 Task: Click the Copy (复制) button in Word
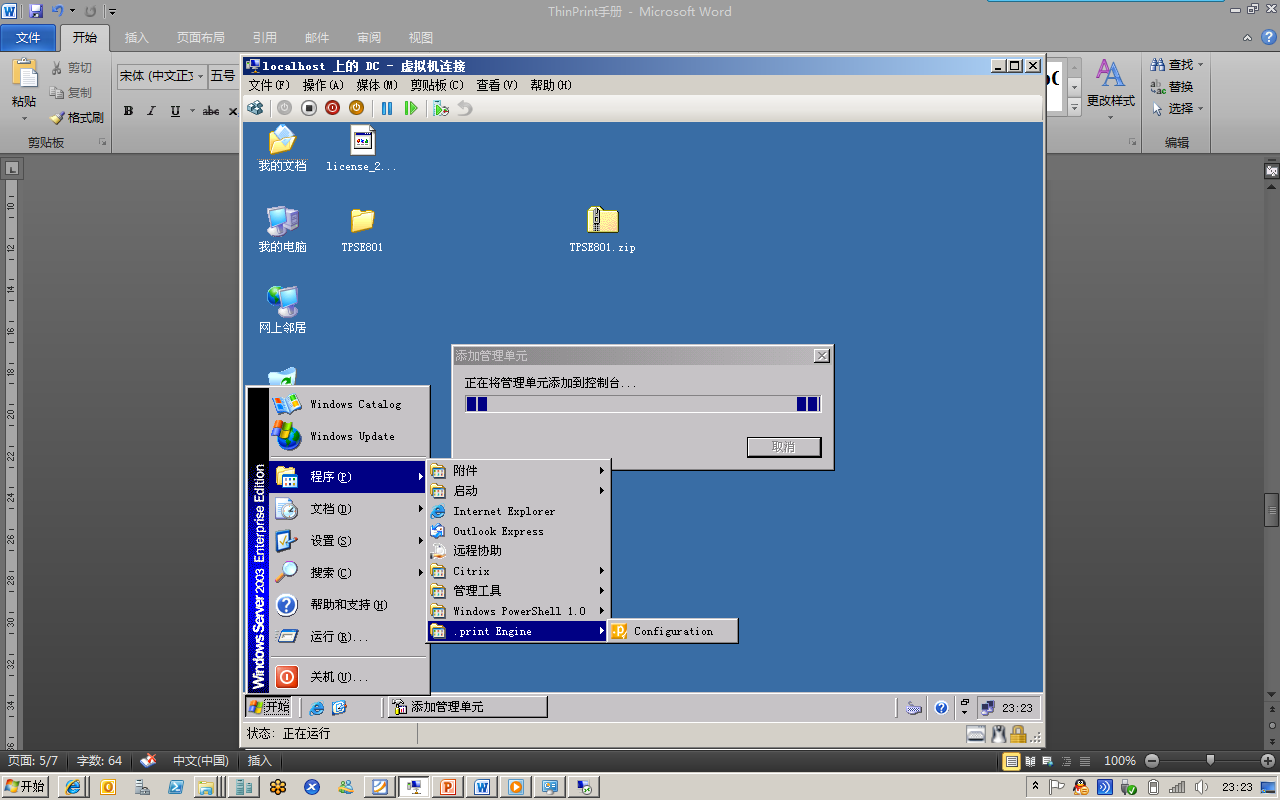(71, 92)
